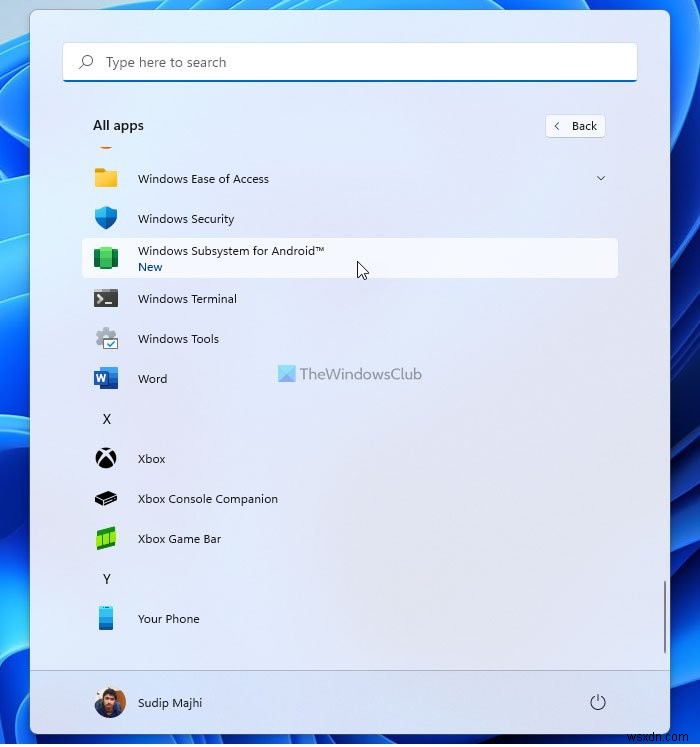The height and width of the screenshot is (747, 700).
Task: Open Your Phone label
Action: (x=169, y=619)
